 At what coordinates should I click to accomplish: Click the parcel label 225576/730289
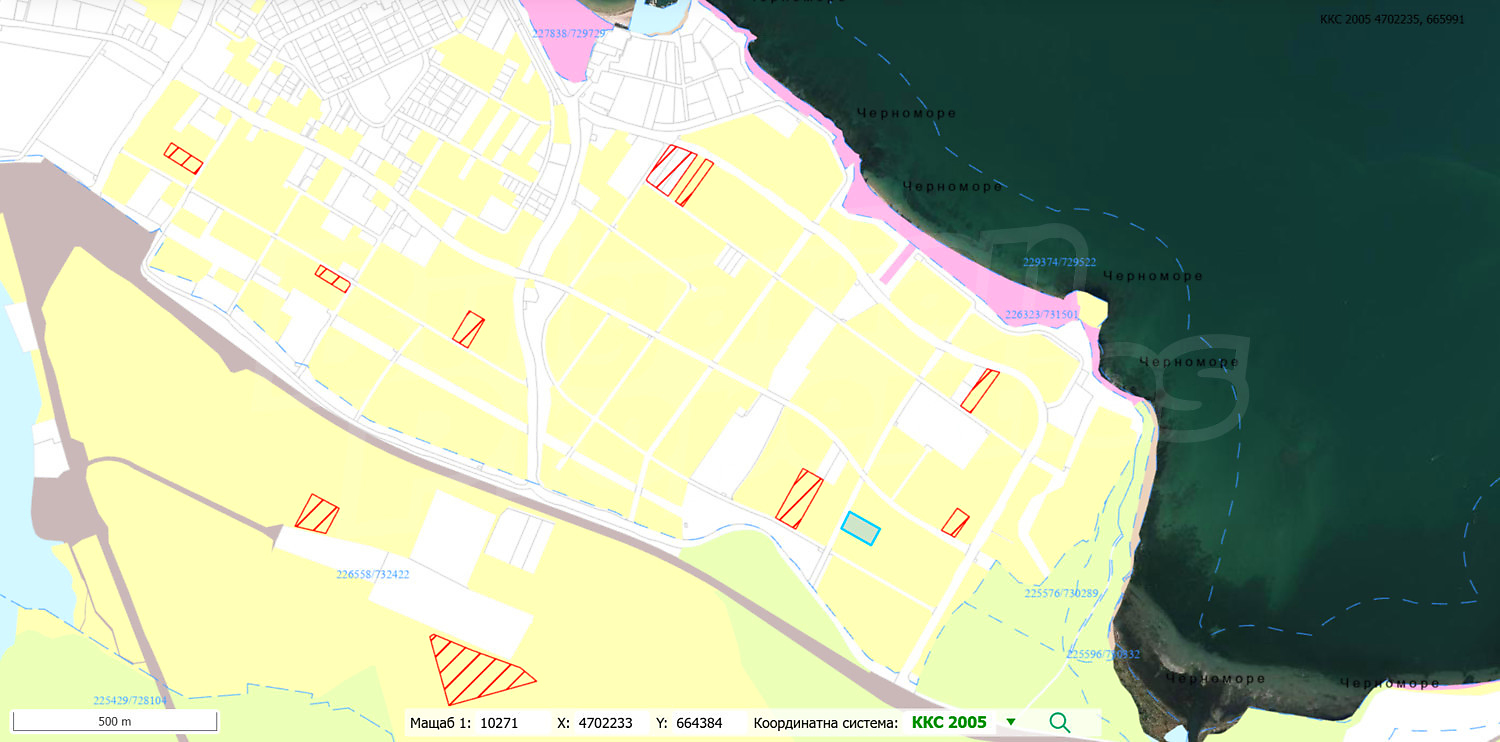pyautogui.click(x=1061, y=594)
